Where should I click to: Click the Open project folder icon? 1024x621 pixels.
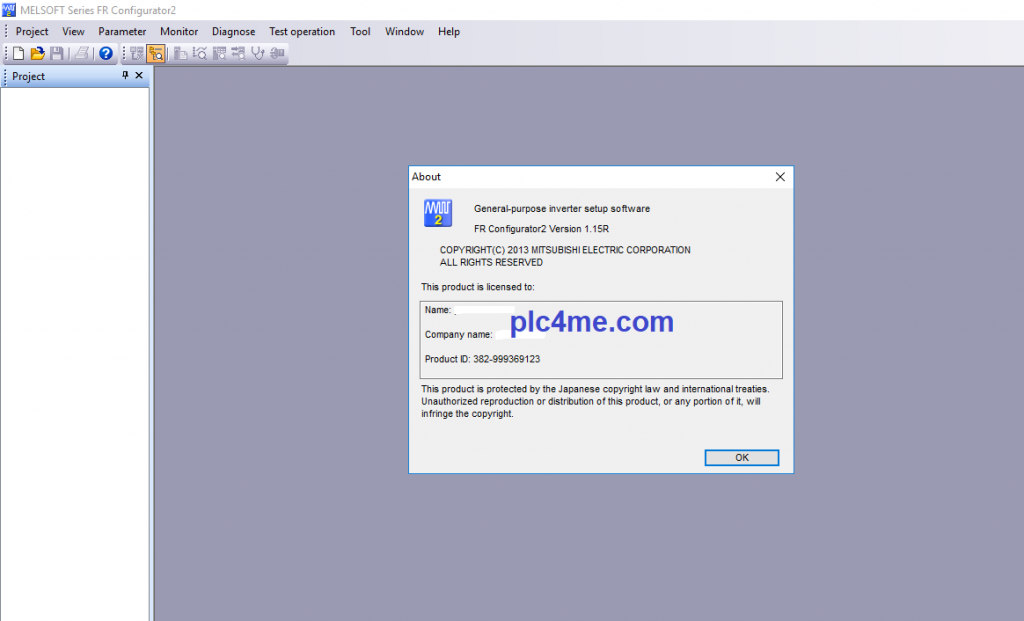[x=37, y=53]
